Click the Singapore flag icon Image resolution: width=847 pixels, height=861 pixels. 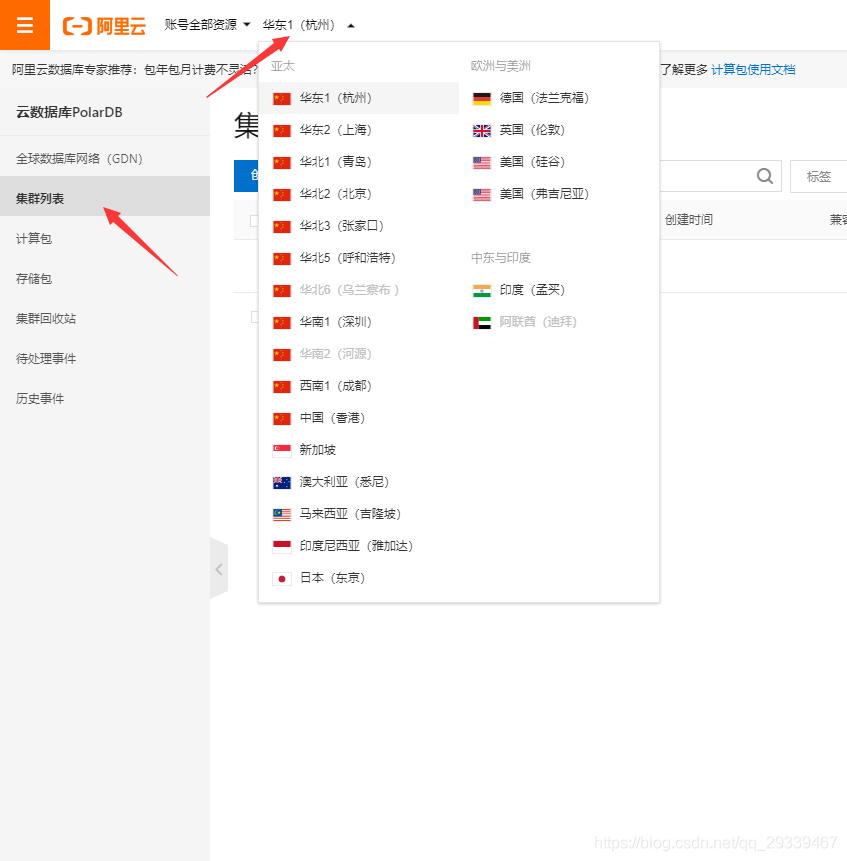click(282, 451)
